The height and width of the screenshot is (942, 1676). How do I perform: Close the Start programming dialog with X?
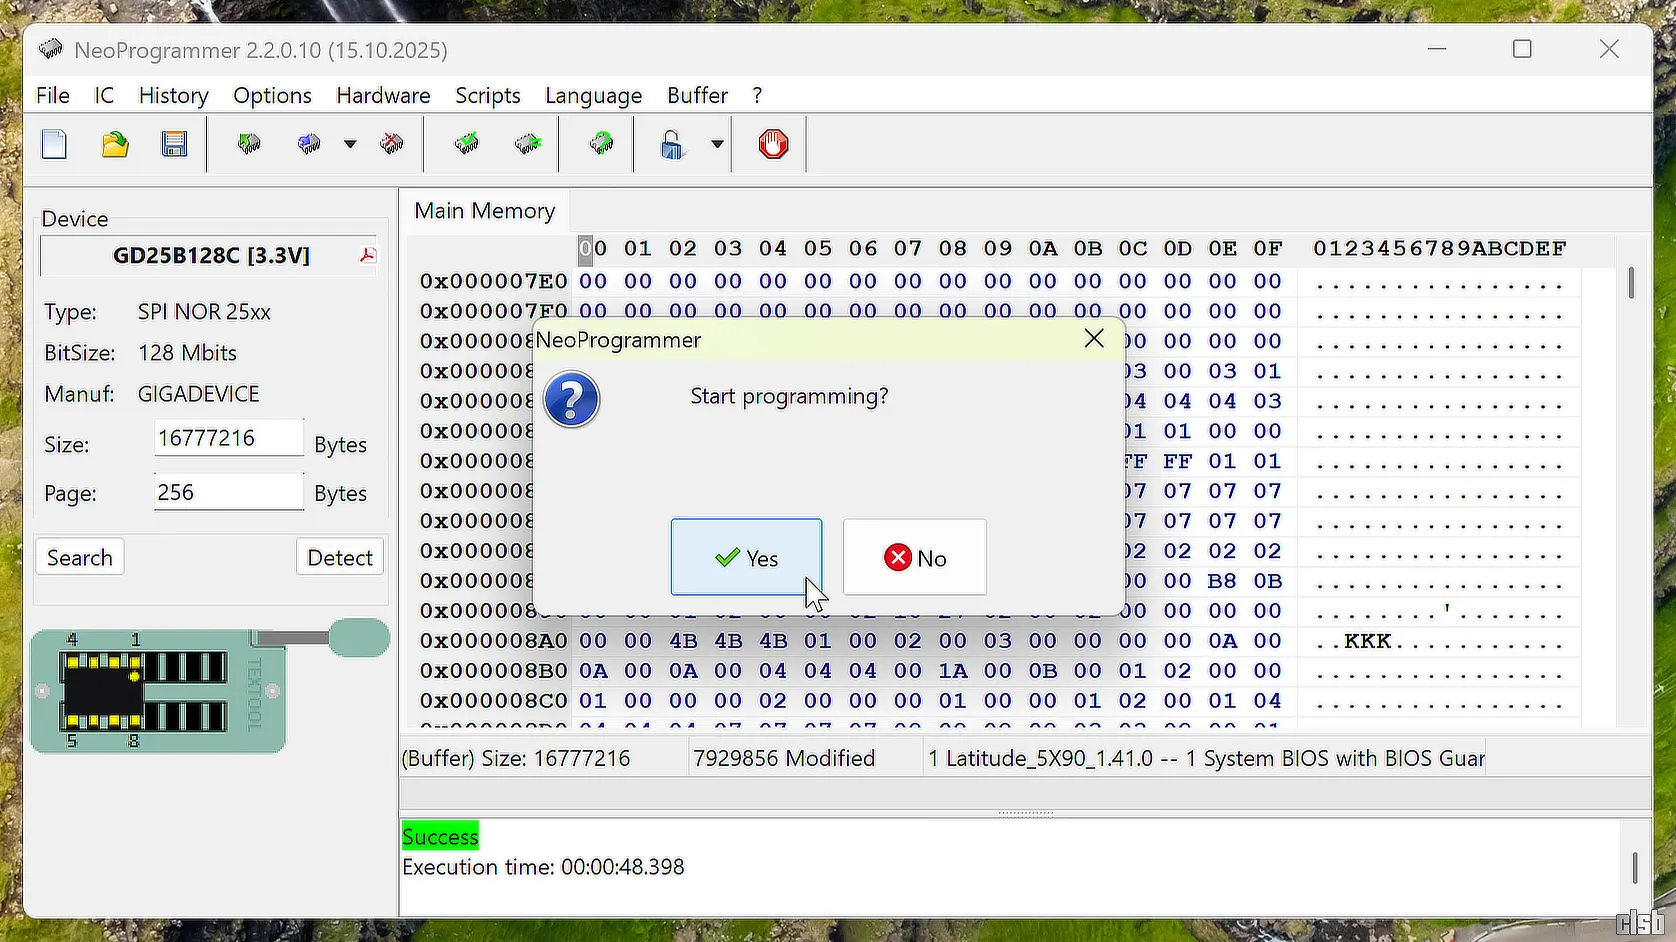tap(1094, 339)
